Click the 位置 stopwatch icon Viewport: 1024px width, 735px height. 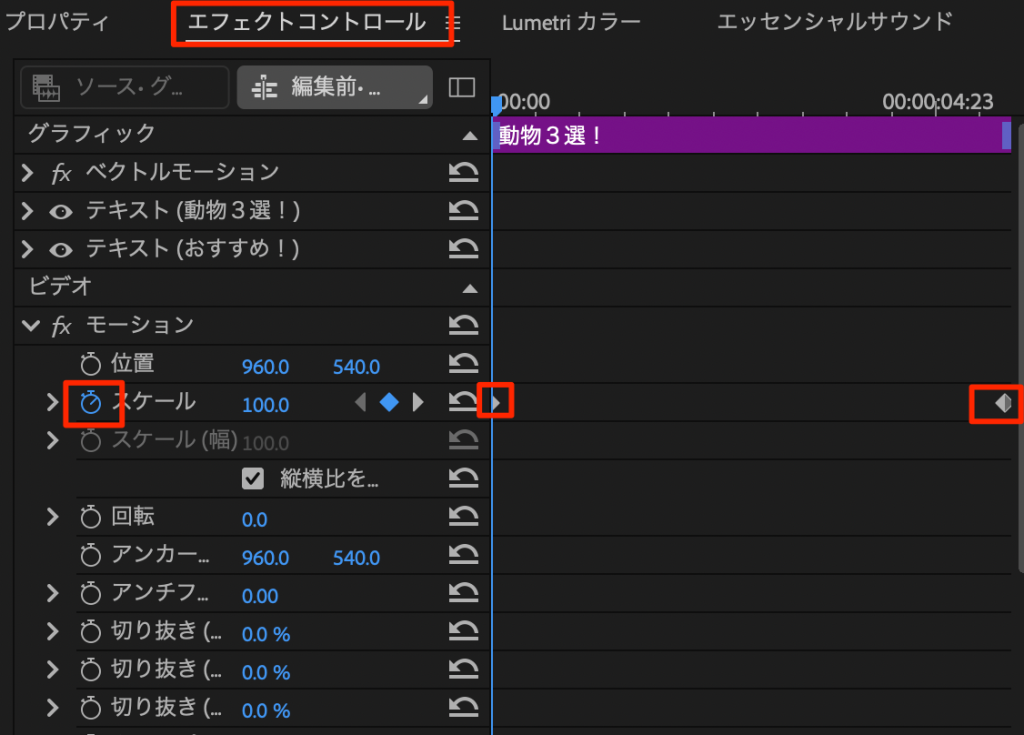point(91,365)
